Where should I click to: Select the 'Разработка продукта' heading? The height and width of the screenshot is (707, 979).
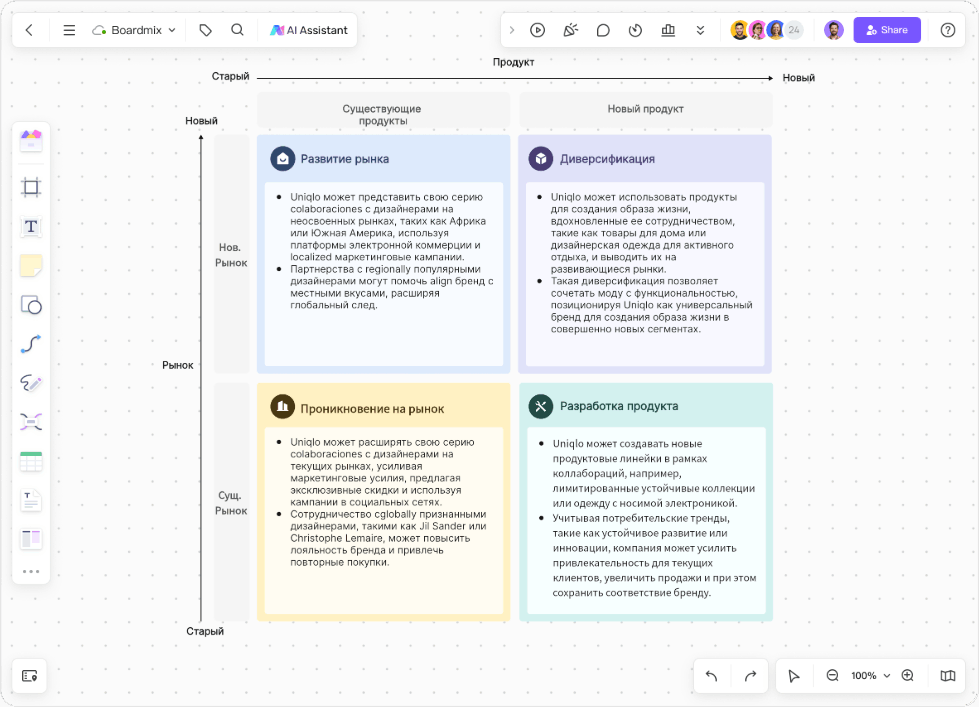[619, 406]
